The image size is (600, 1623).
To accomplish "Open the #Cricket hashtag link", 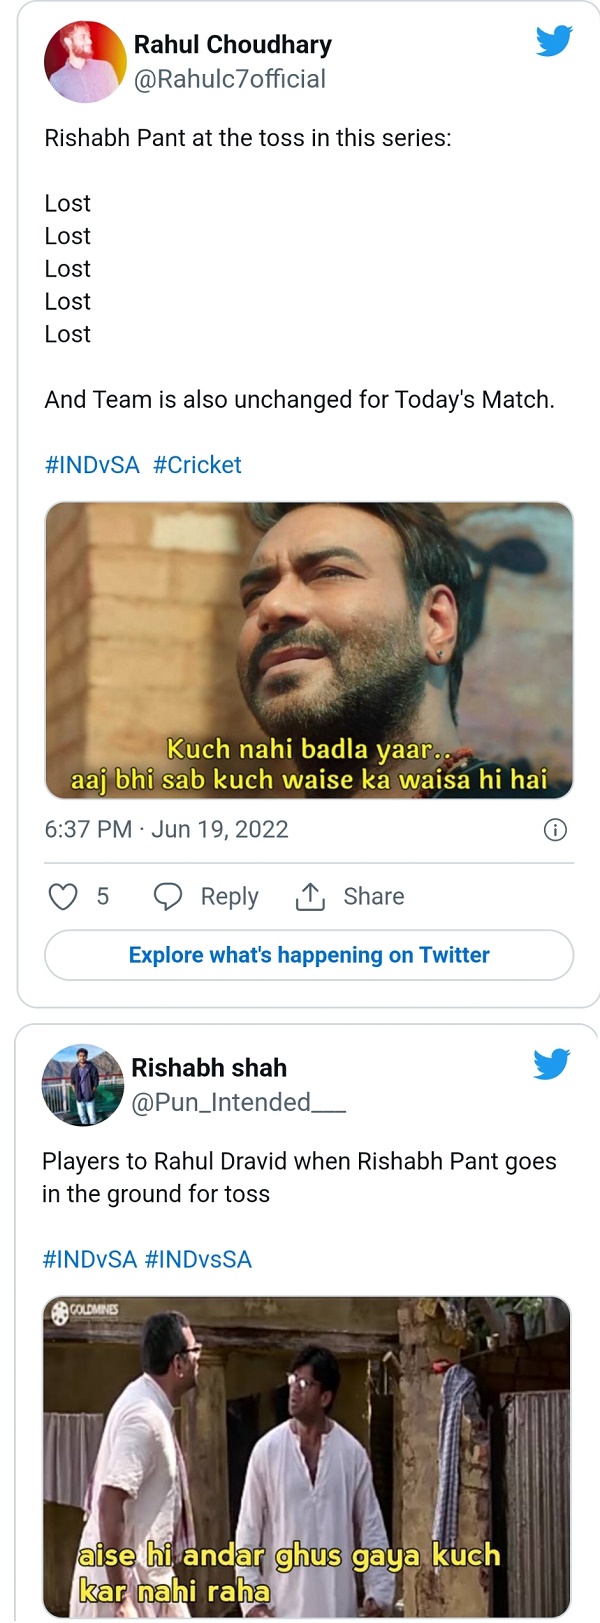I will click(197, 464).
